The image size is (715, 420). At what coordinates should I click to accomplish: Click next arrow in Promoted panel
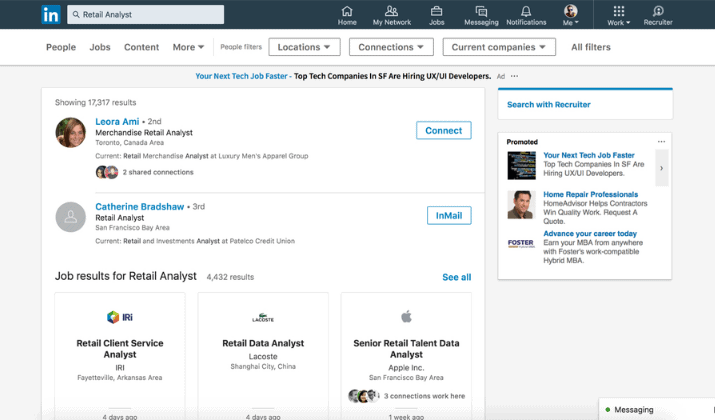[x=662, y=168]
